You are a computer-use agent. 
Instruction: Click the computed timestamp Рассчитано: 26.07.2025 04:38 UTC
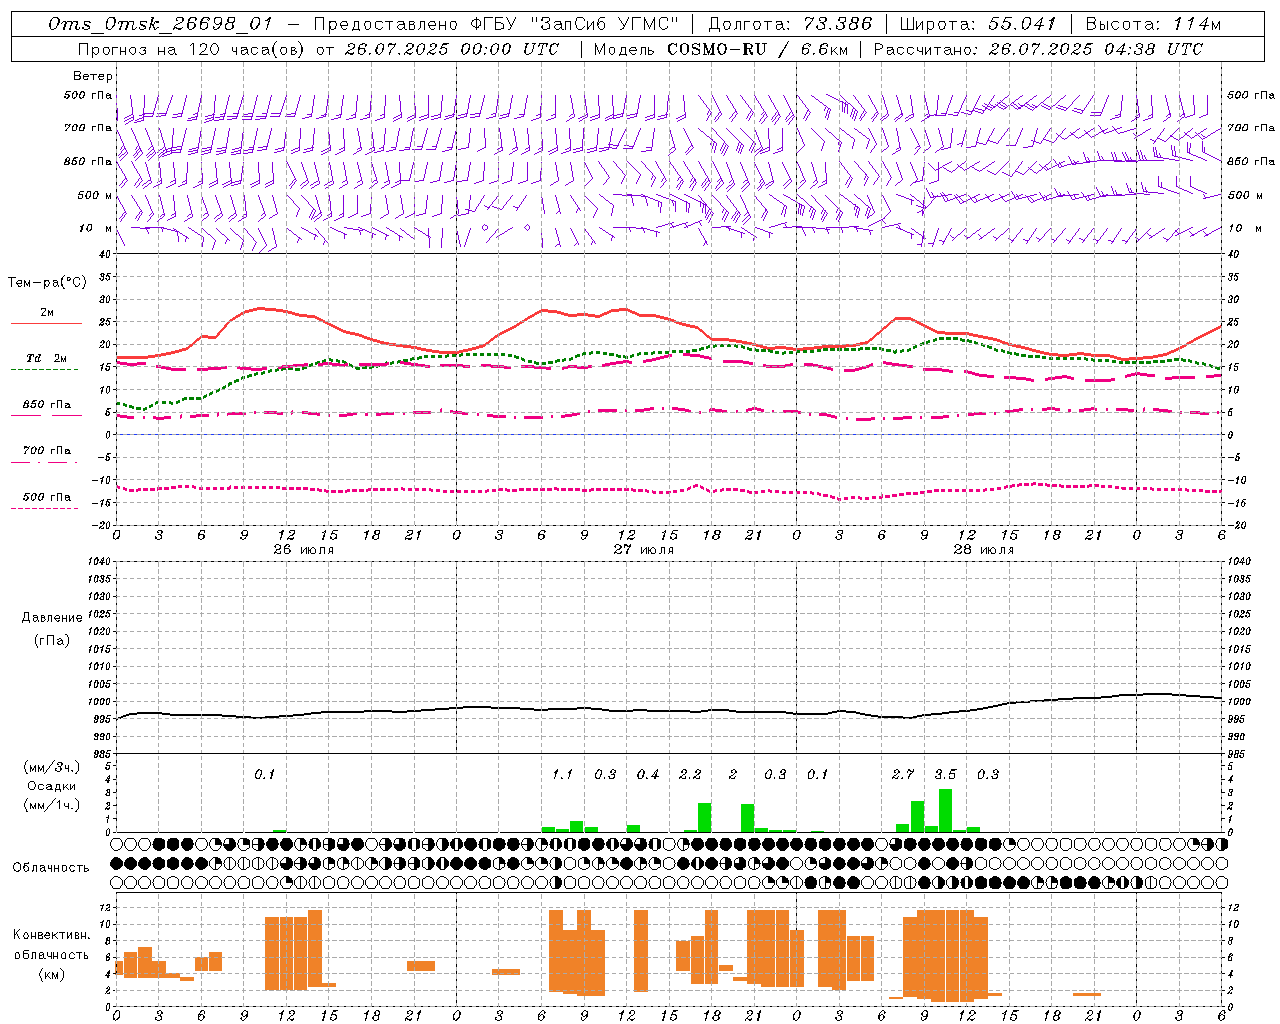pos(1038,49)
